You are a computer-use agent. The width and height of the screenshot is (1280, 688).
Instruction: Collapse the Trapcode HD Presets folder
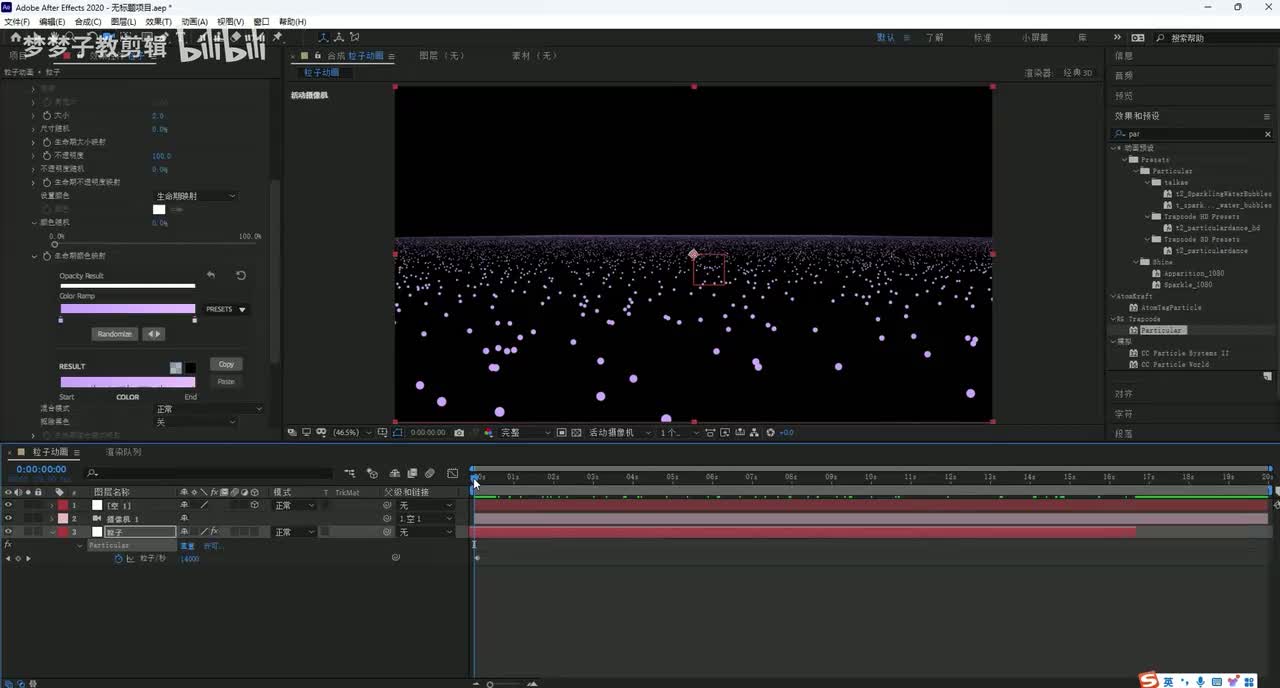(x=1147, y=217)
